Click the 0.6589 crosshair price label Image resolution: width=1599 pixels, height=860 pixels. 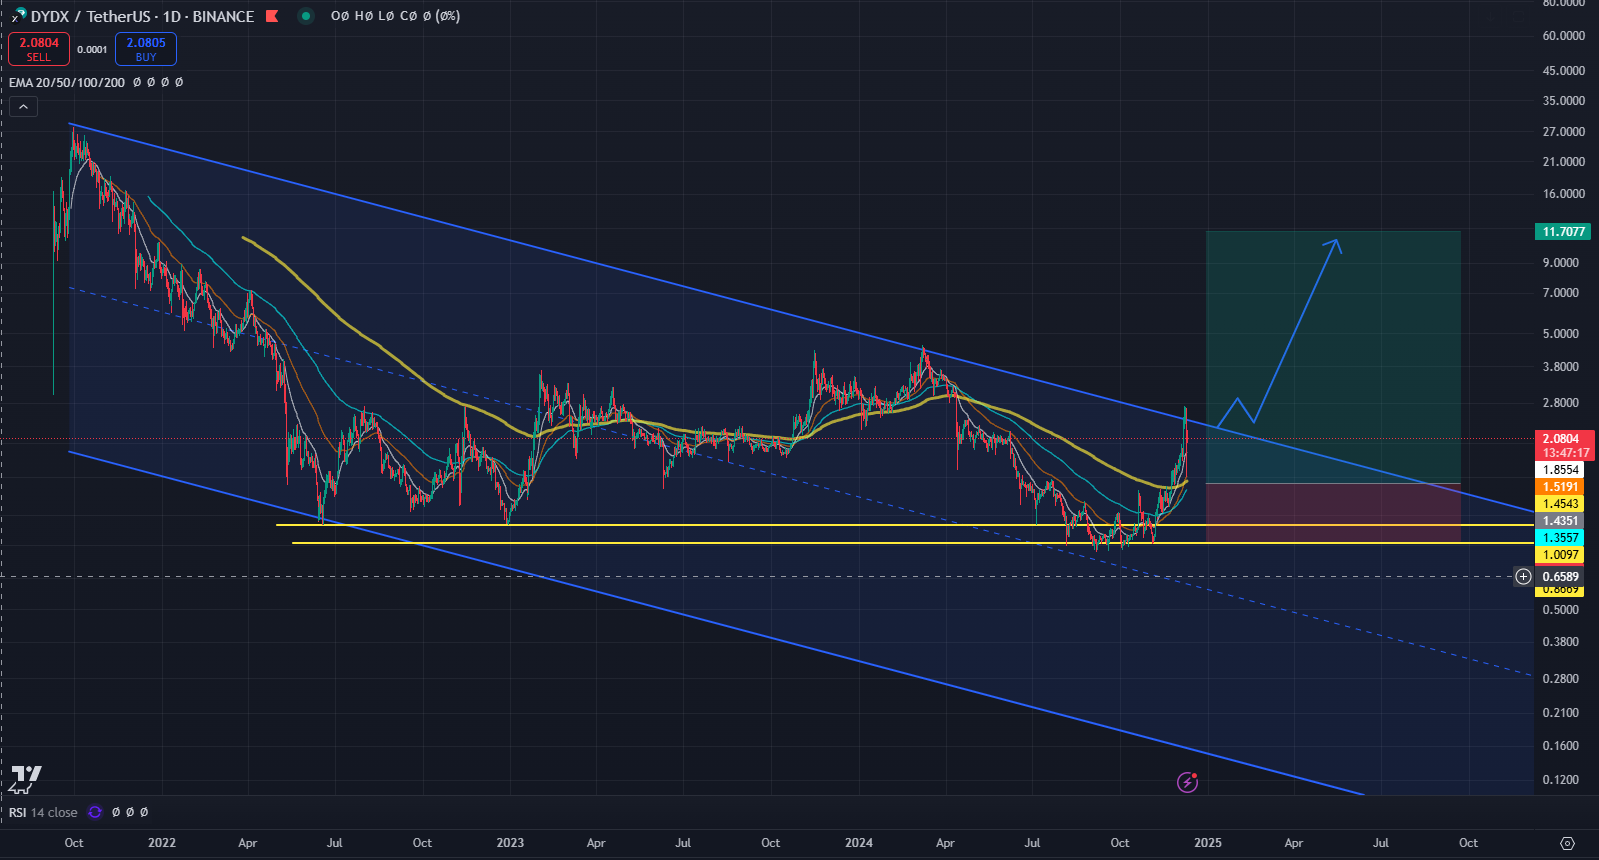(1560, 576)
